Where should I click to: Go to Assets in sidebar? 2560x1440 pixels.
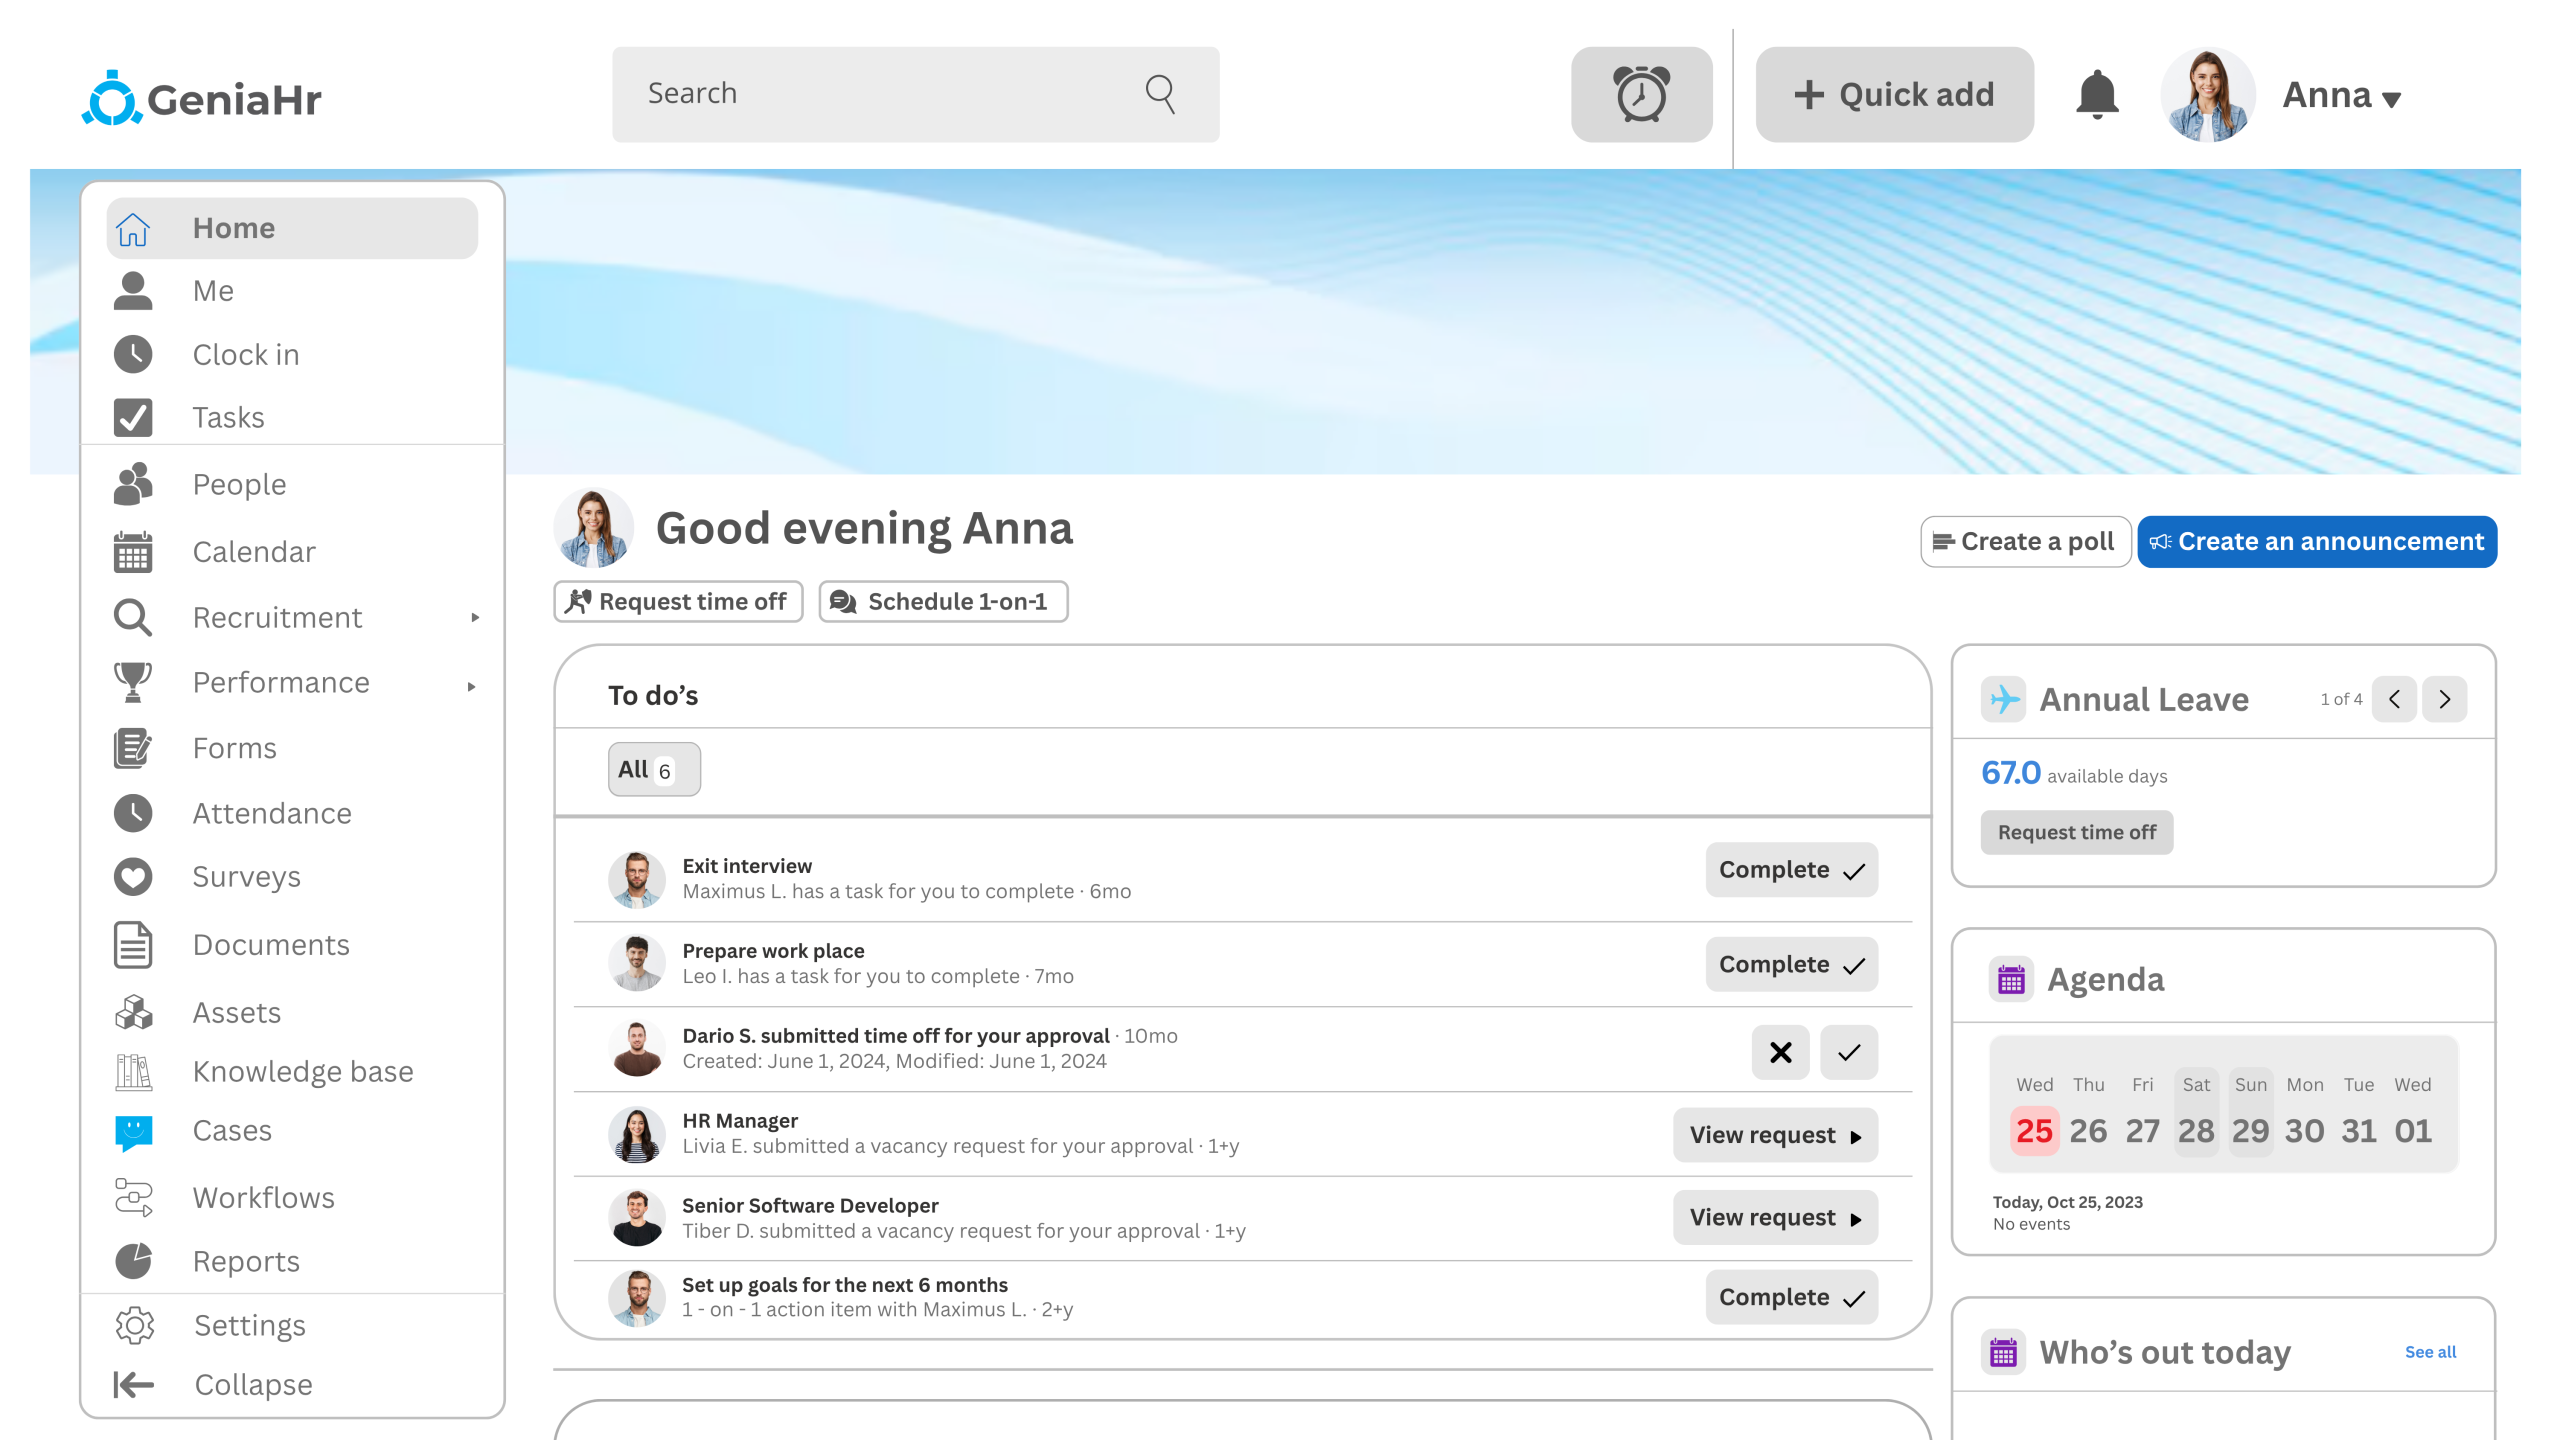(236, 1012)
